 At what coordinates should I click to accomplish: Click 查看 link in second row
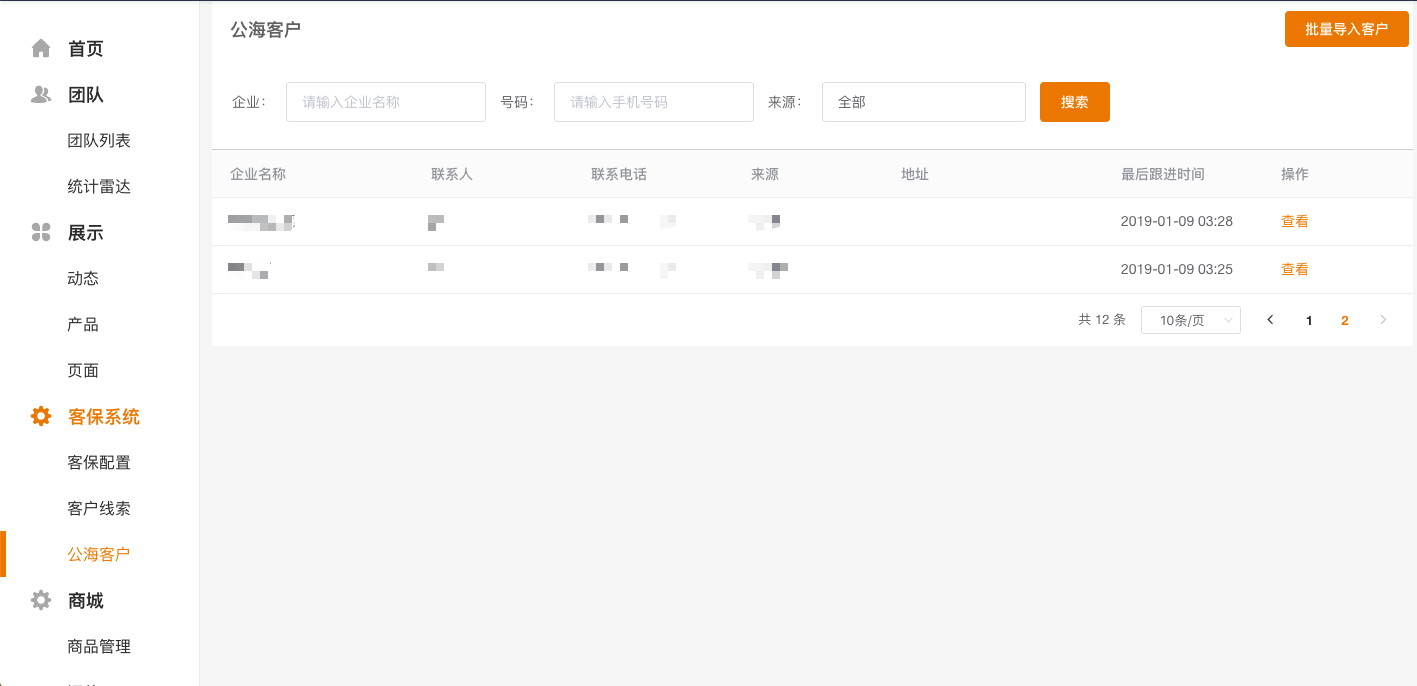pos(1294,270)
